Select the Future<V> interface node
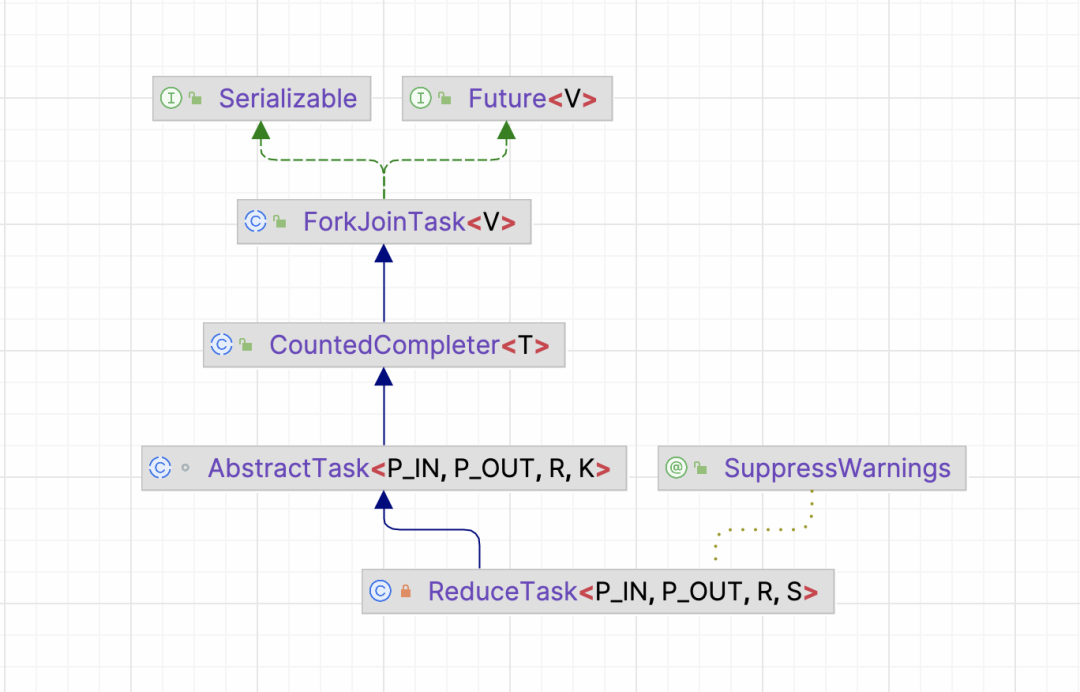The image size is (1080, 692). [x=507, y=98]
